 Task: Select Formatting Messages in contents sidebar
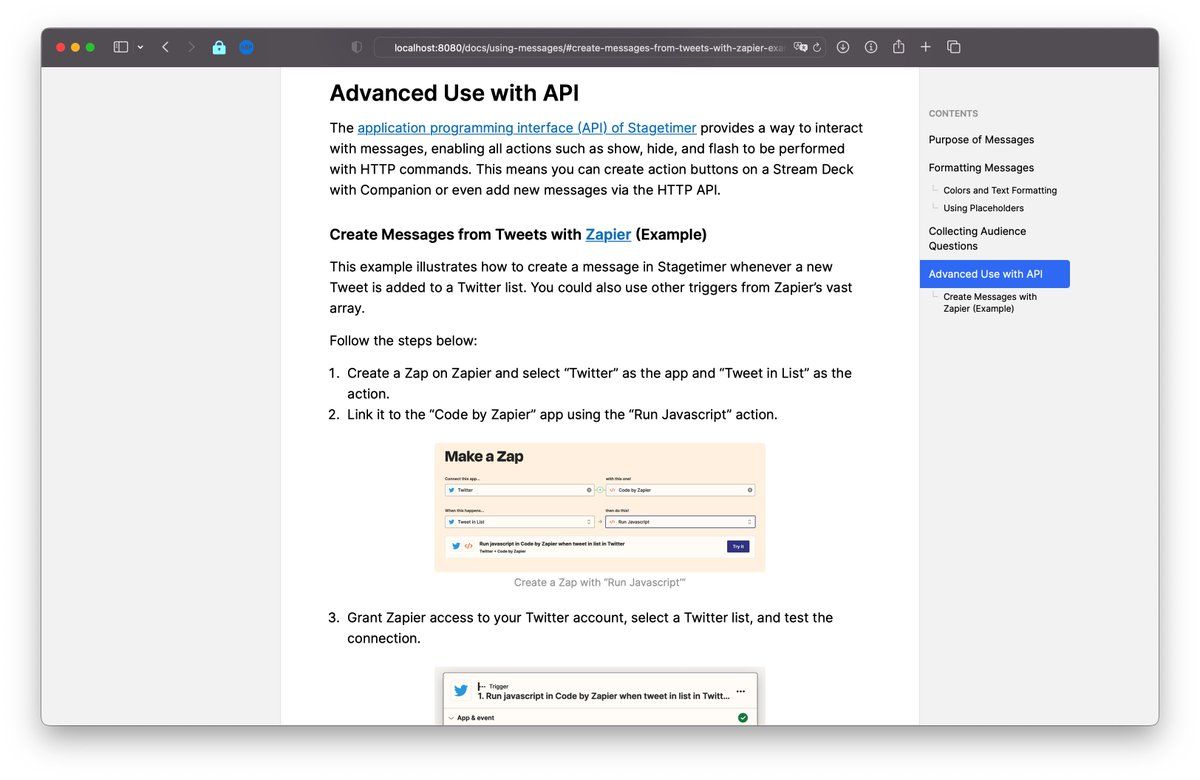pyautogui.click(x=981, y=168)
